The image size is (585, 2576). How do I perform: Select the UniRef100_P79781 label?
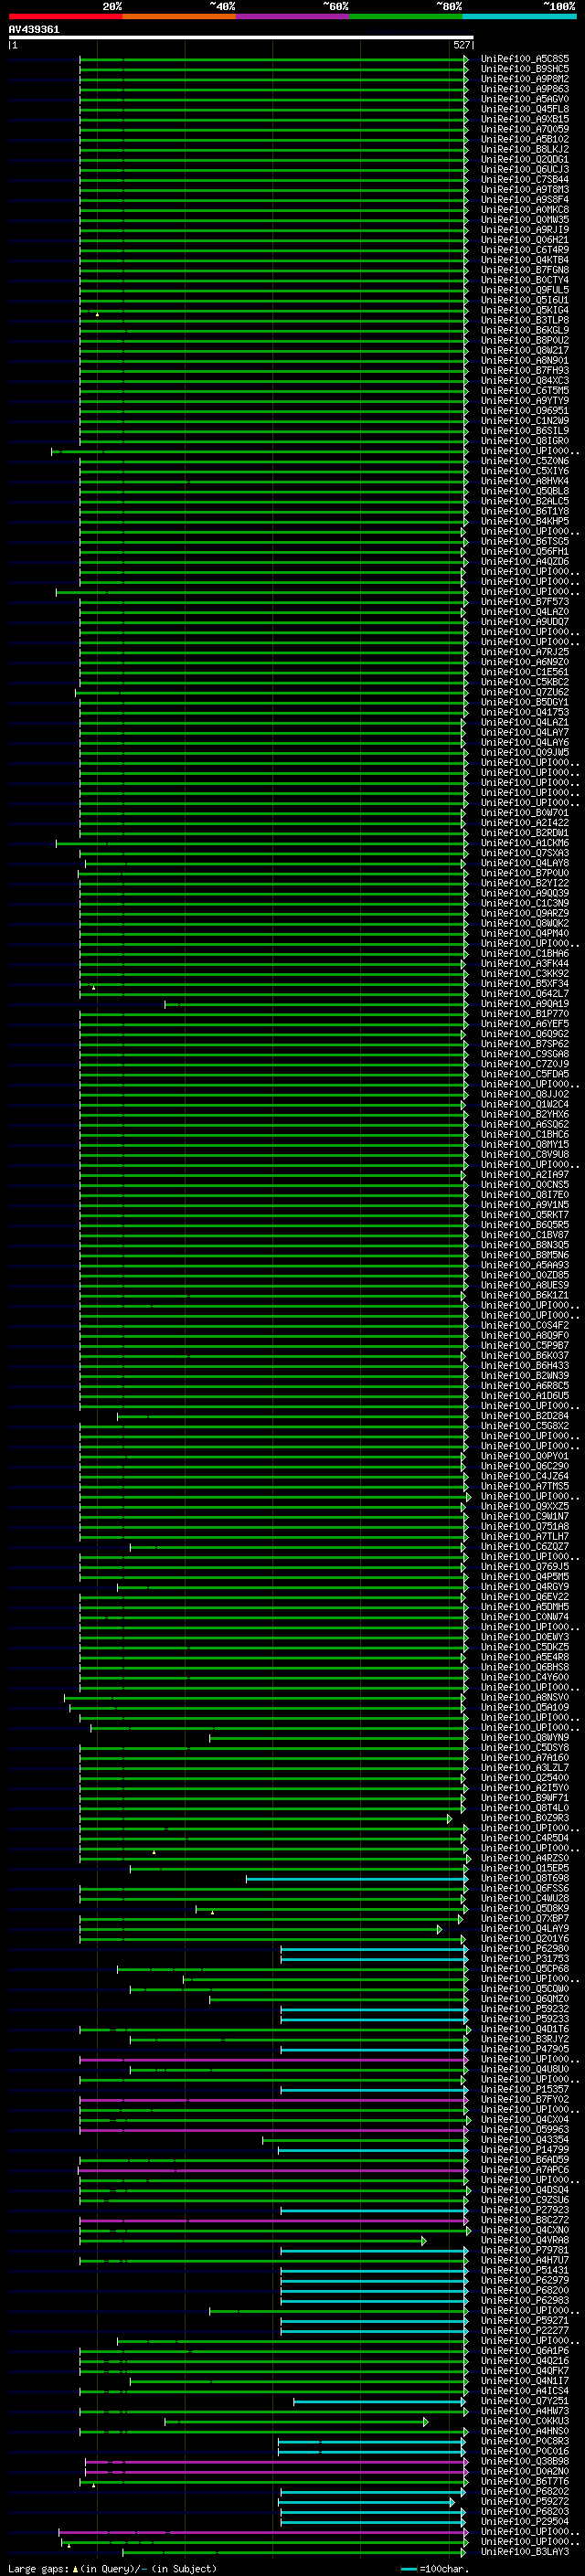(x=525, y=2250)
